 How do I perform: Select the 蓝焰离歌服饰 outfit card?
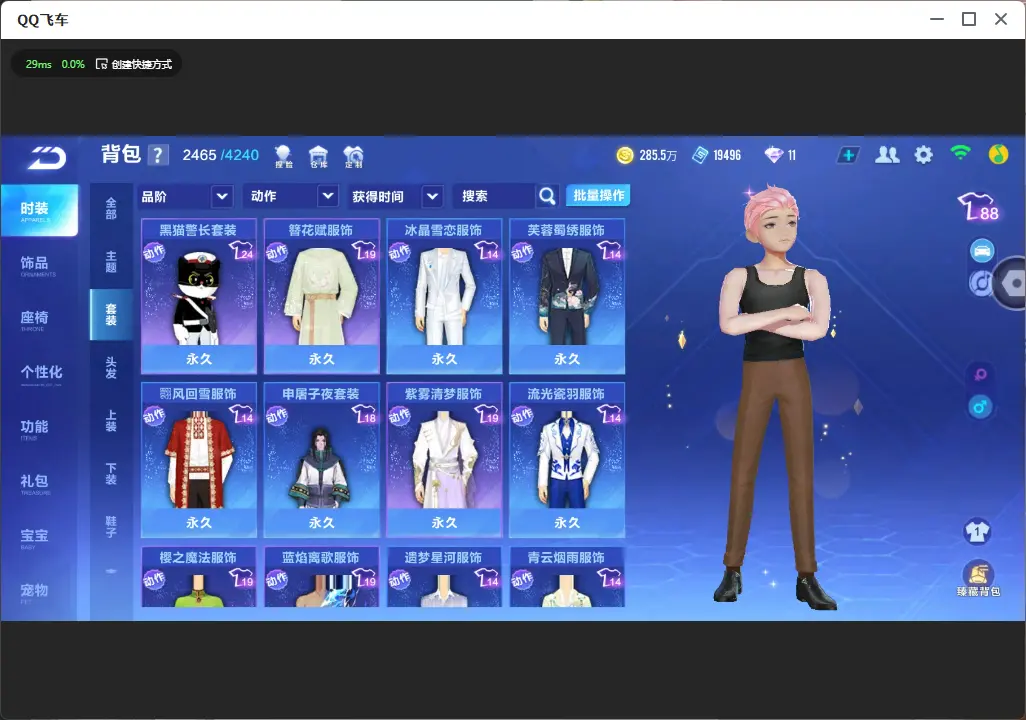point(321,577)
